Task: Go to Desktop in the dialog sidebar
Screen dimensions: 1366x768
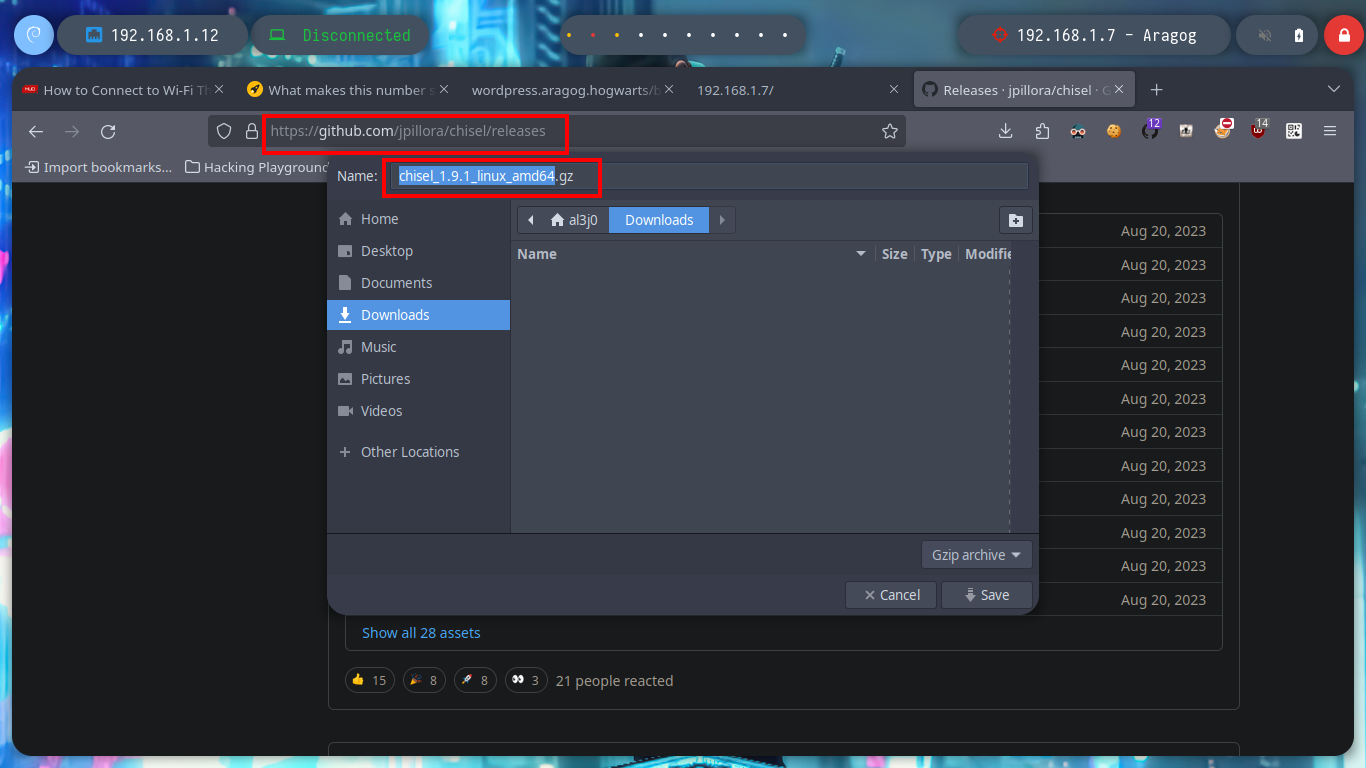Action: 418,251
